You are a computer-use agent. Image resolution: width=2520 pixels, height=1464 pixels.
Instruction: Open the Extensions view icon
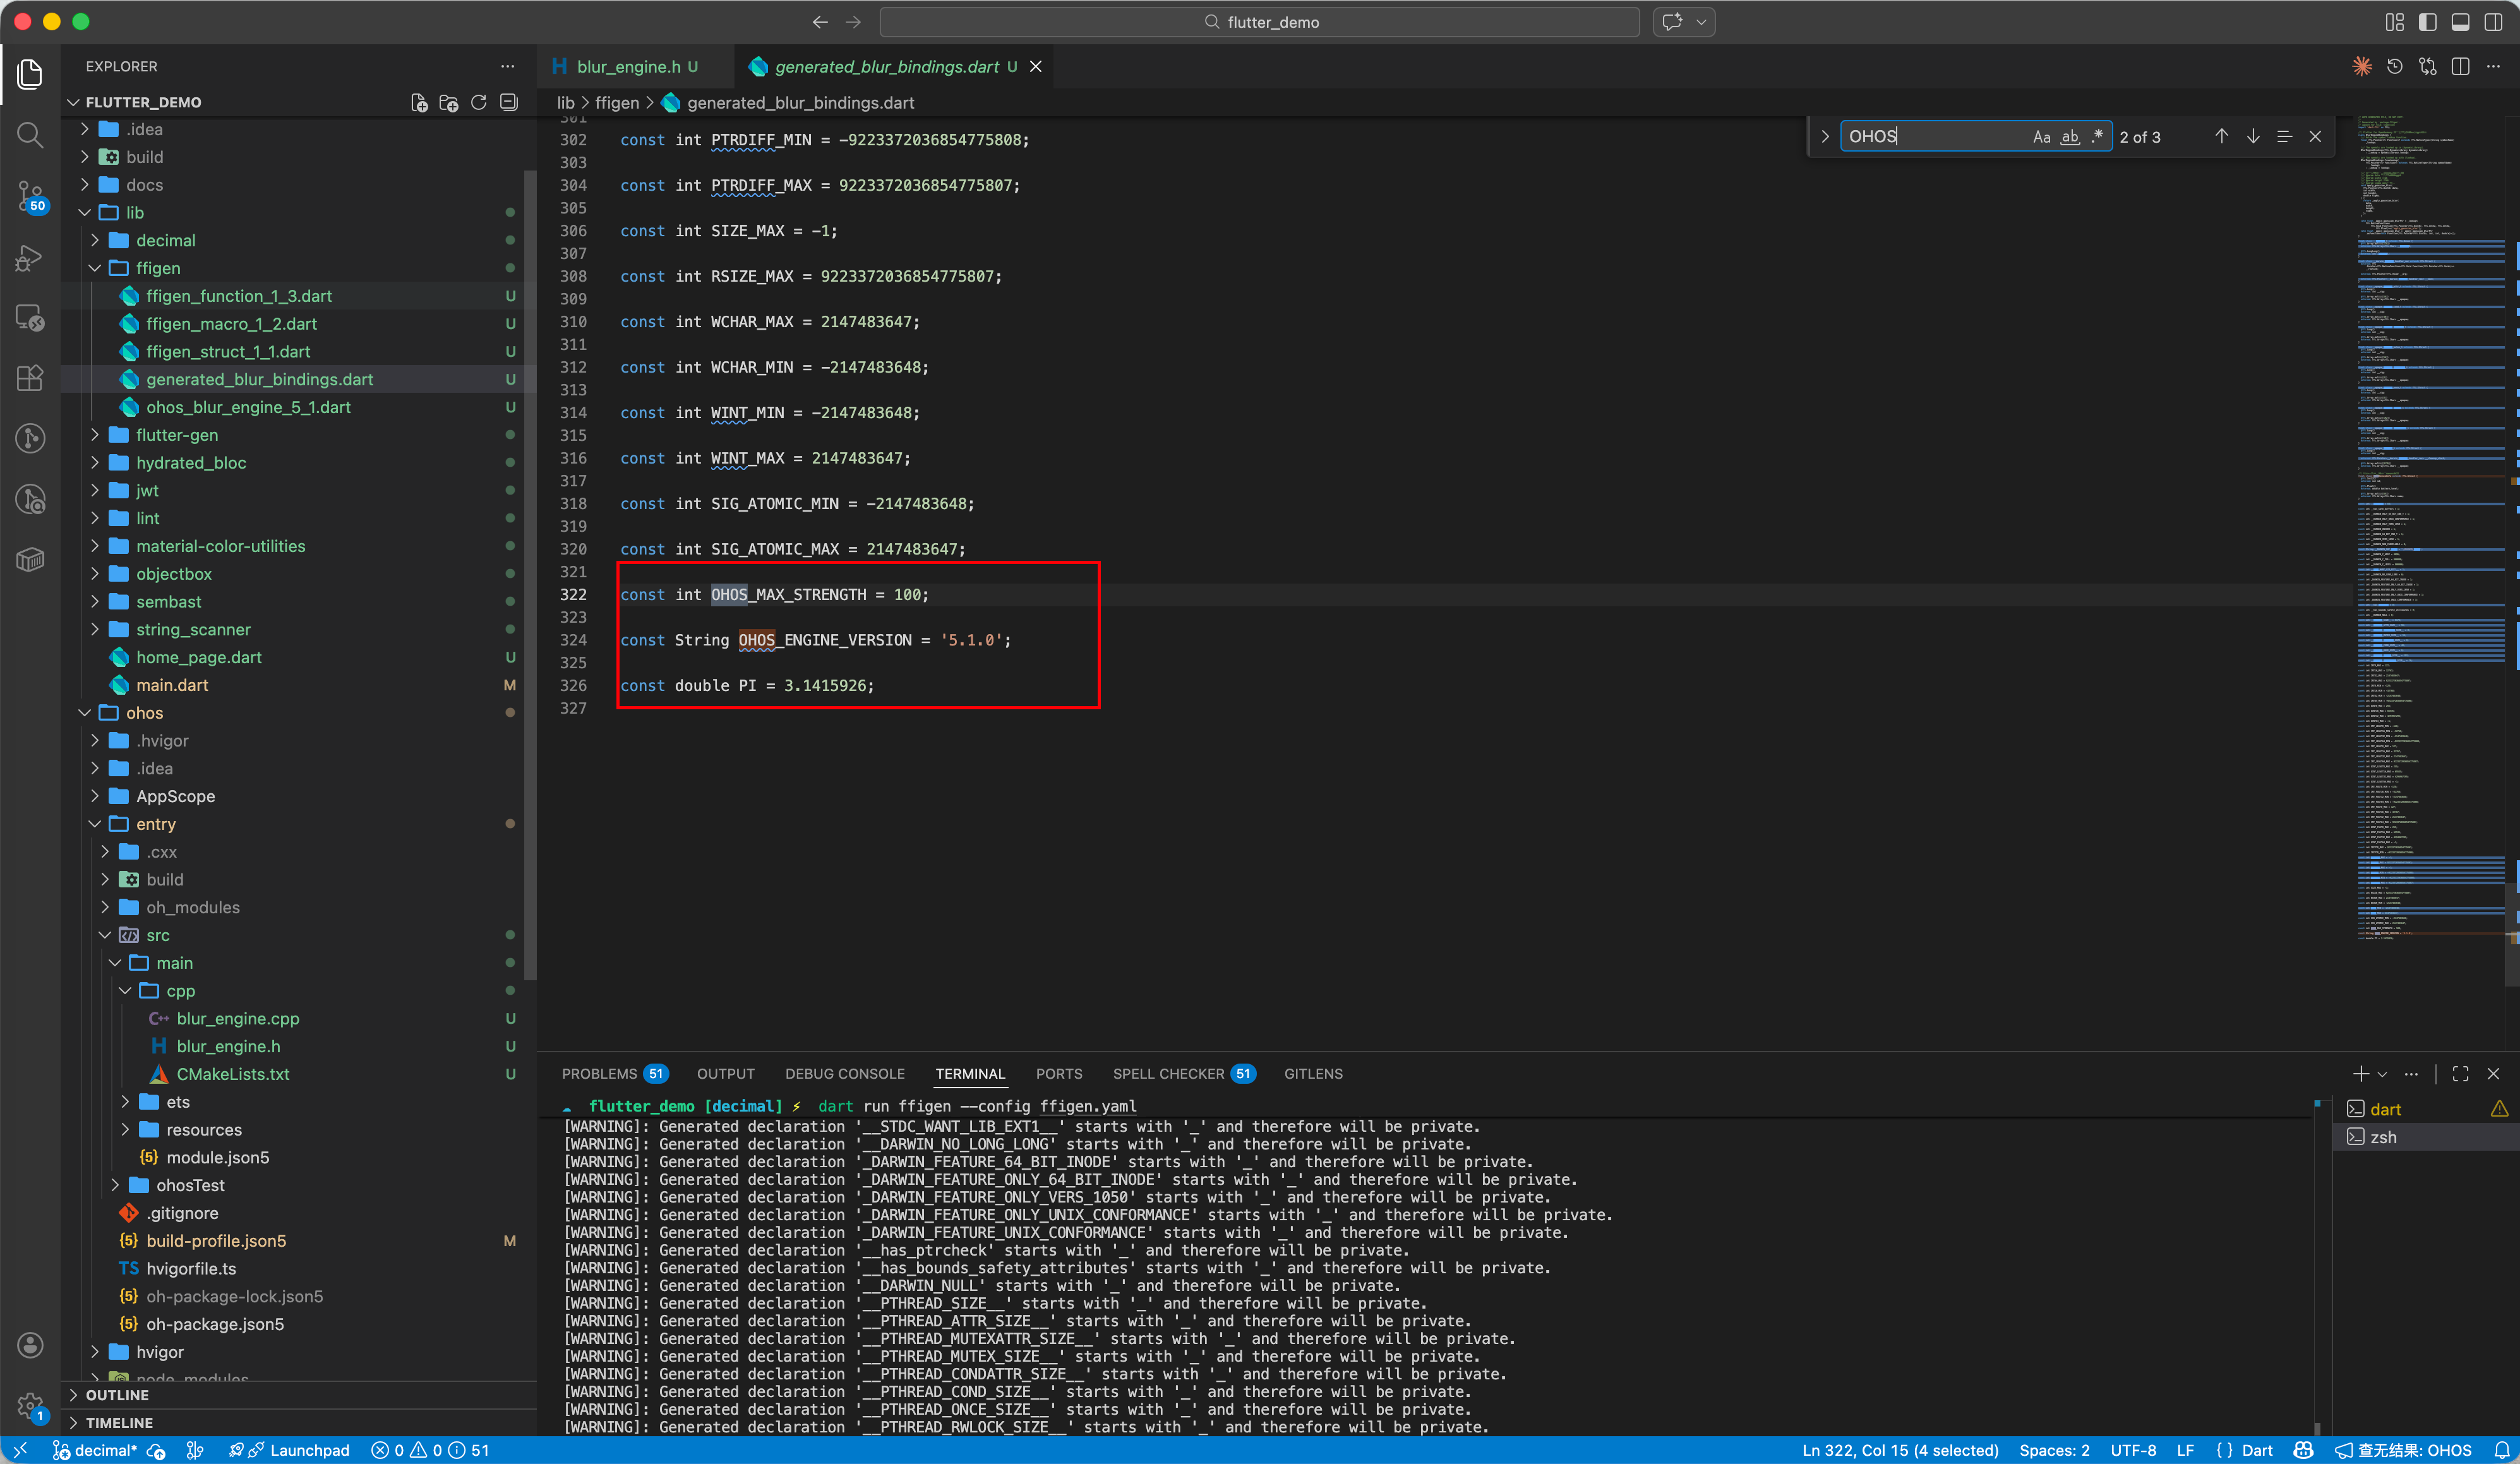point(30,377)
